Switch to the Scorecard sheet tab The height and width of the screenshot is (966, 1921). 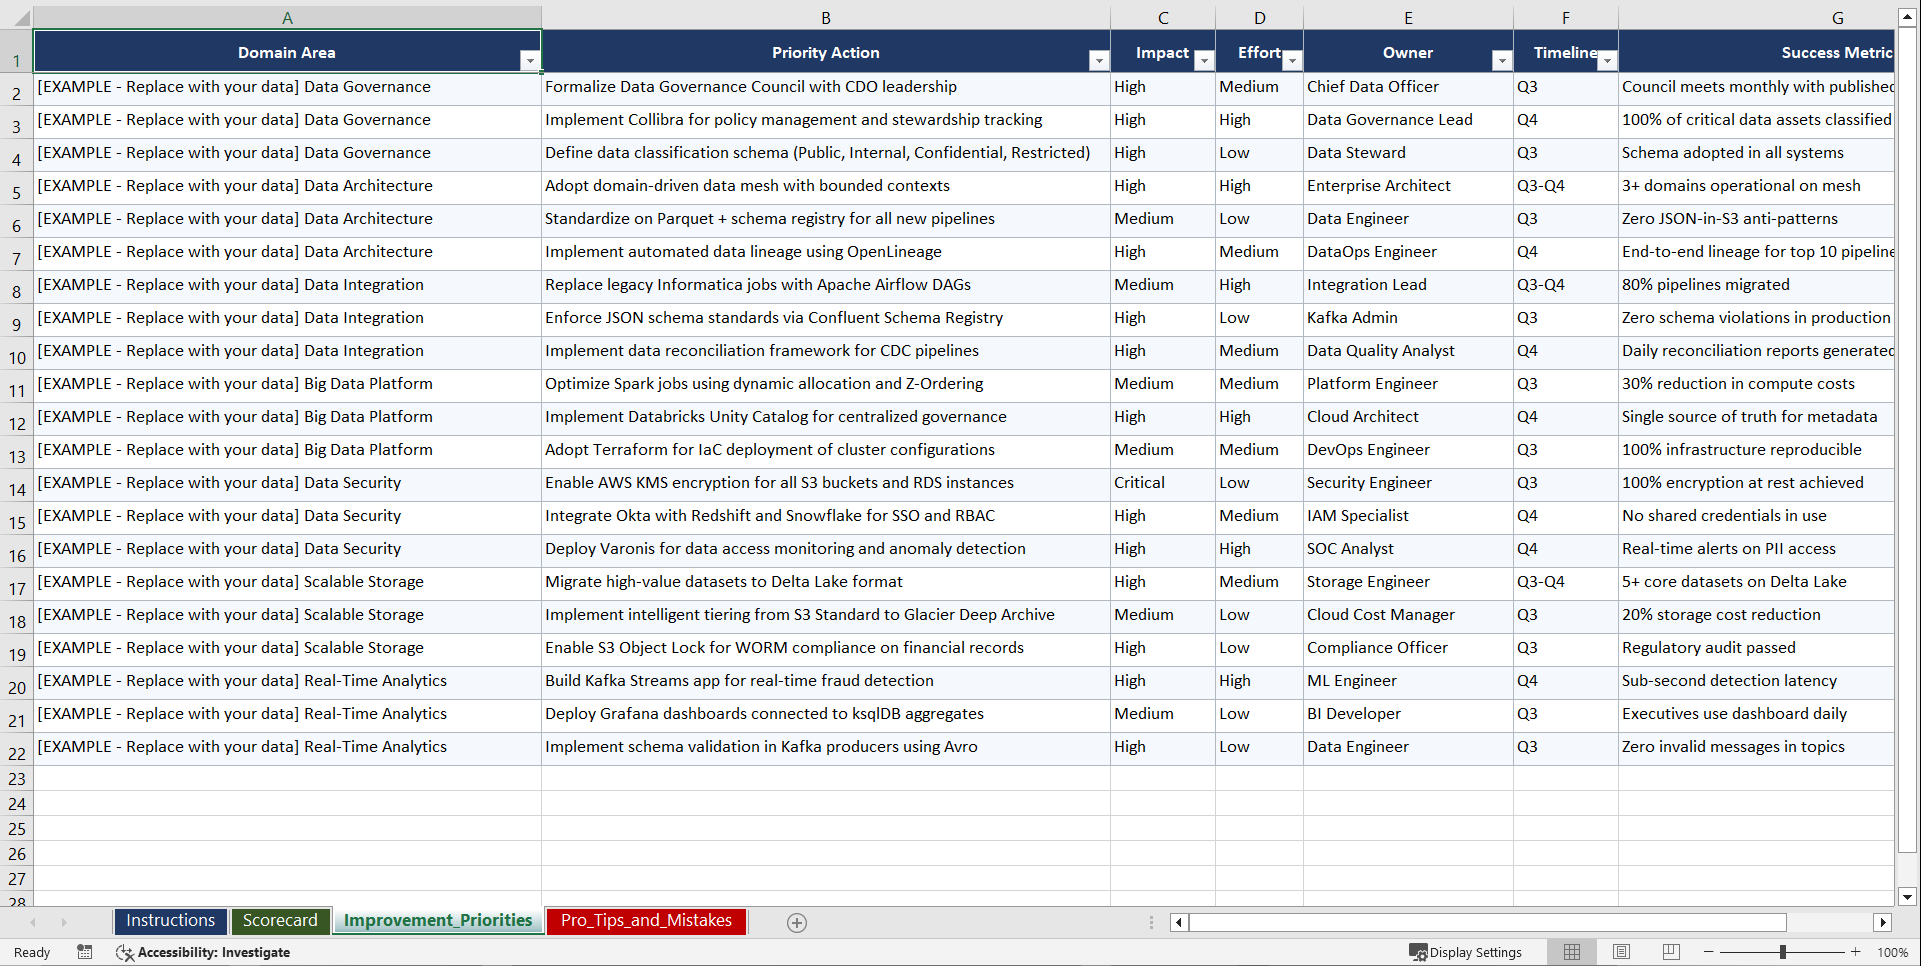pyautogui.click(x=280, y=921)
